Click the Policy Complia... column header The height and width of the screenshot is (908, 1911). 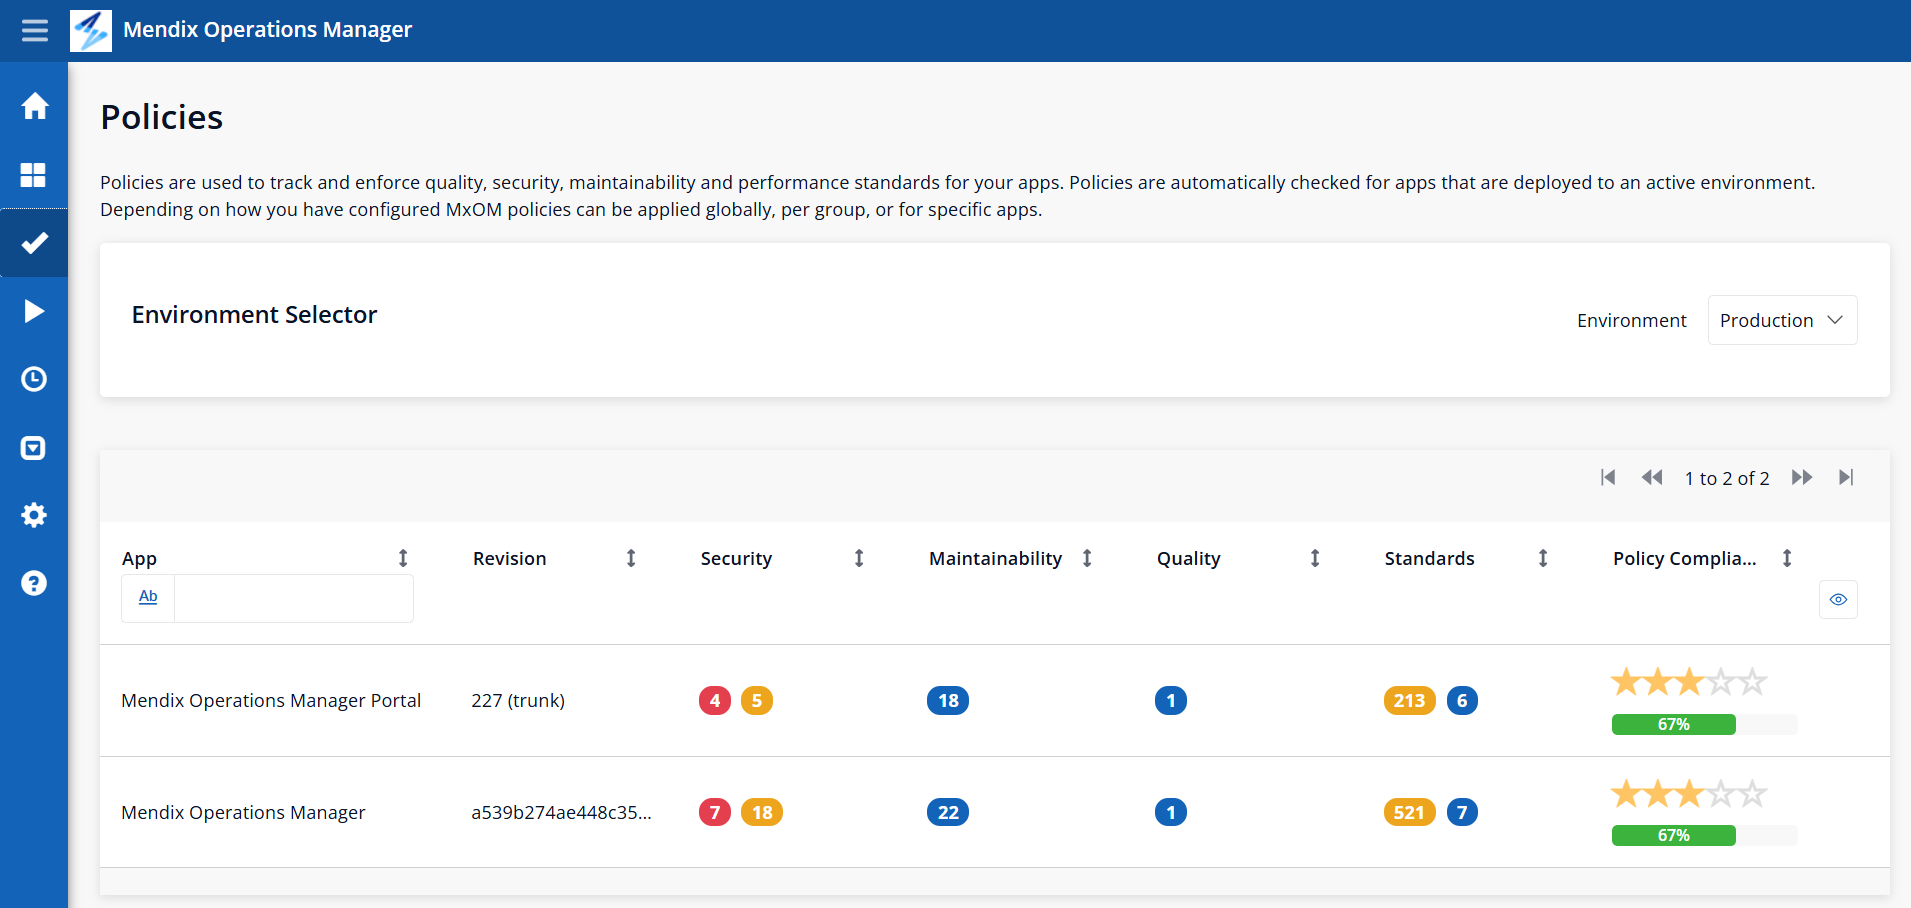(1684, 558)
